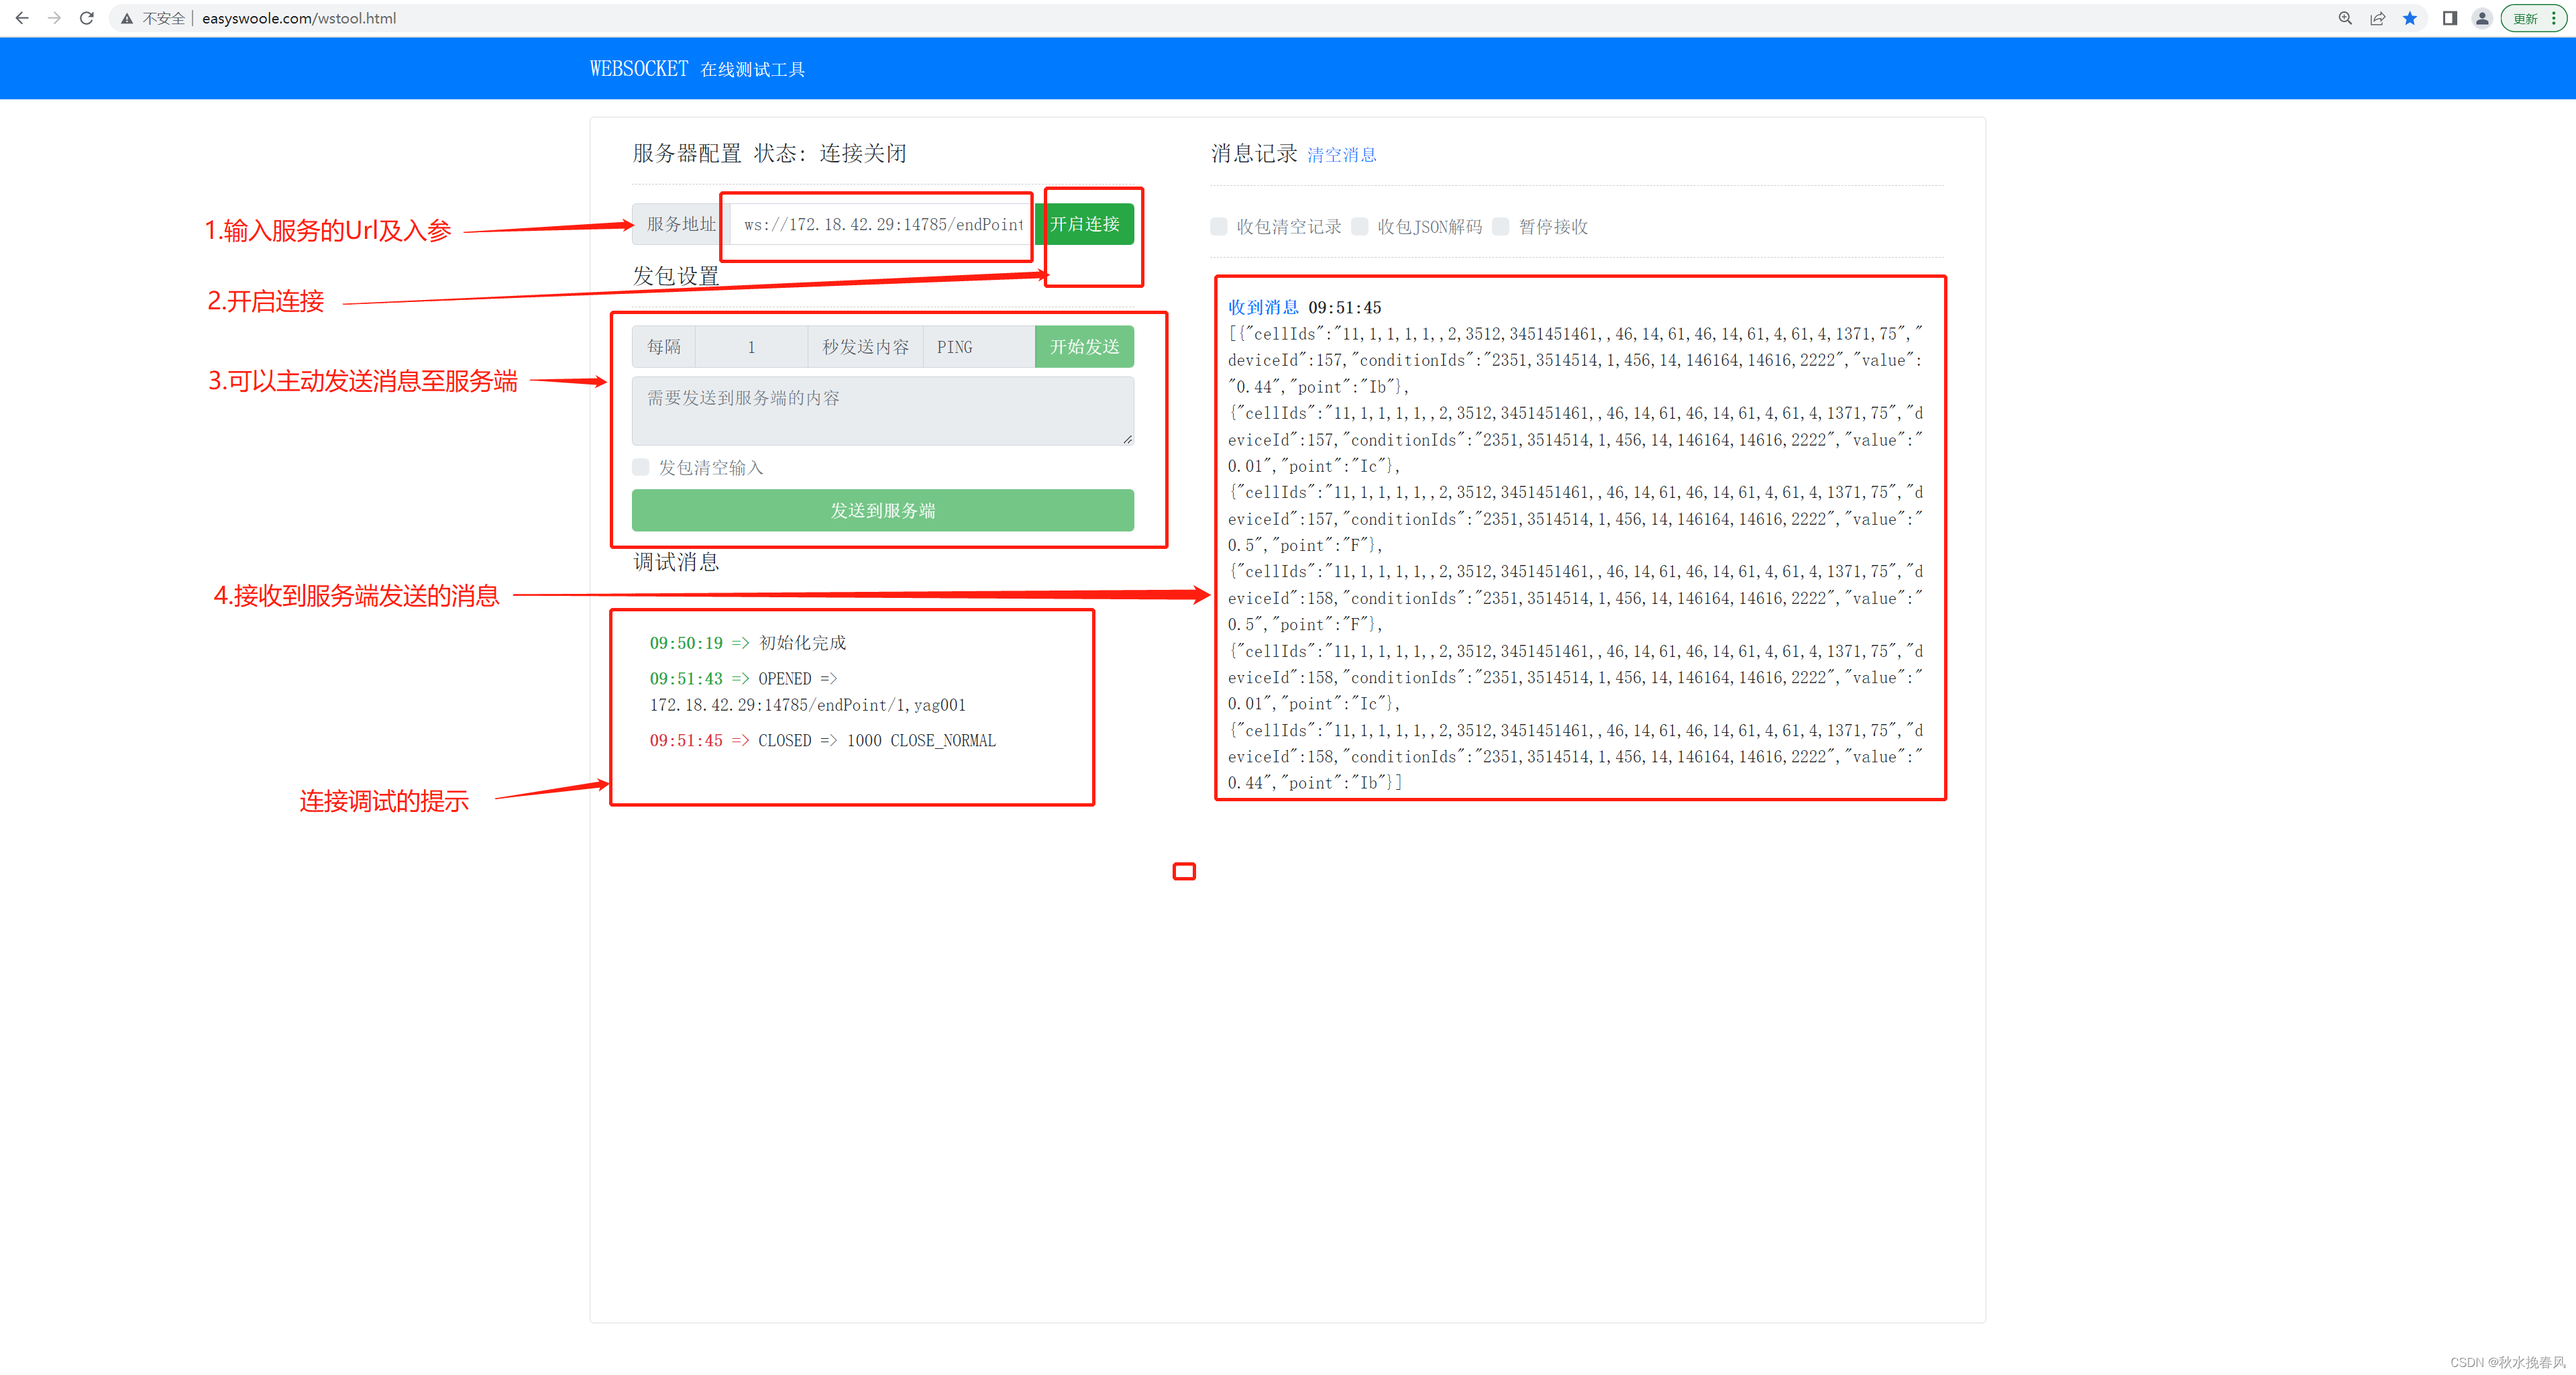Viewport: 2576px width, 1375px height.
Task: Click the 清空消息 link
Action: pyautogui.click(x=1342, y=155)
